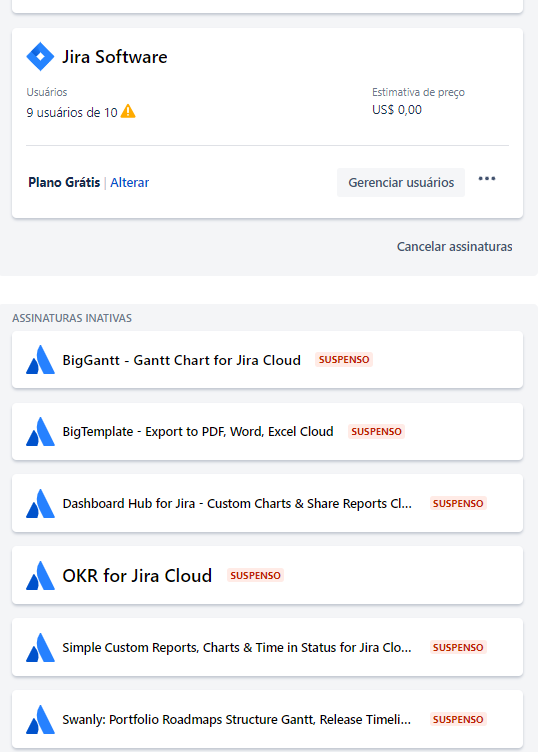Click the US$ 0,00 price estimate

[397, 110]
